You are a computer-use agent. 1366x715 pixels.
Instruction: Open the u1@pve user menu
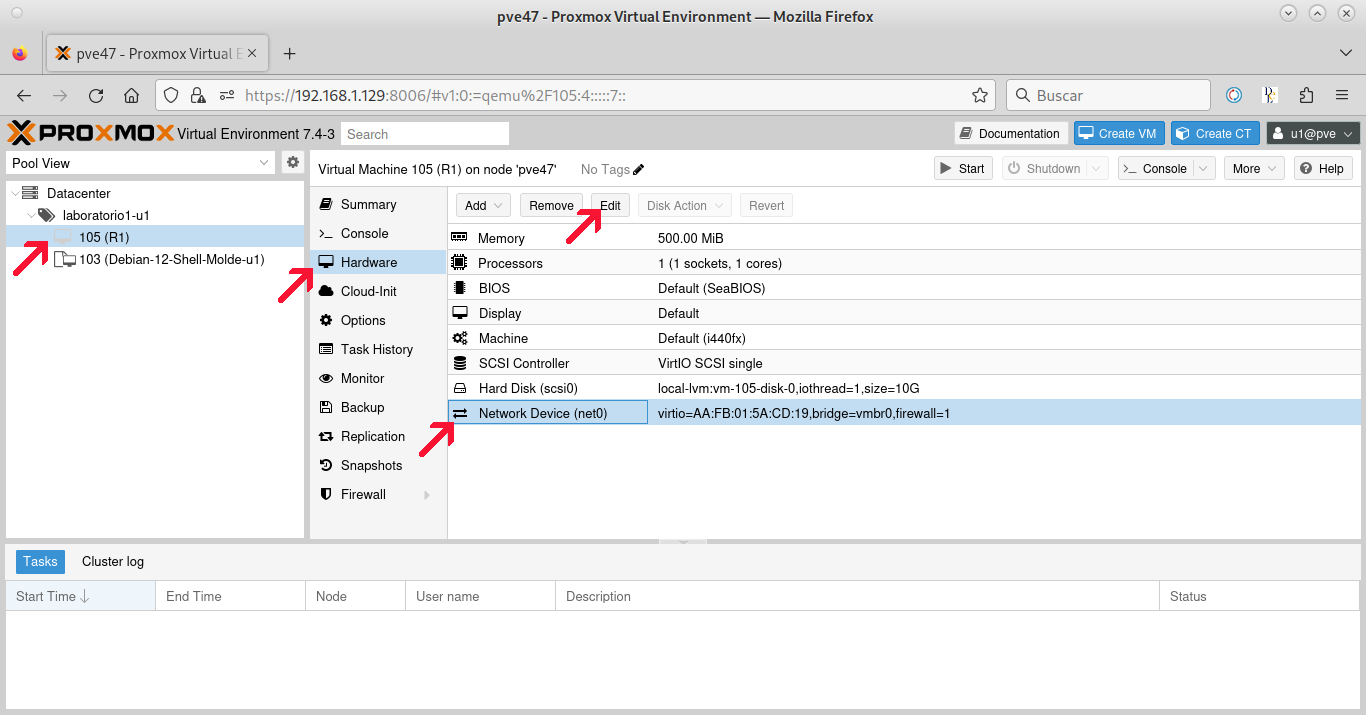point(1313,133)
